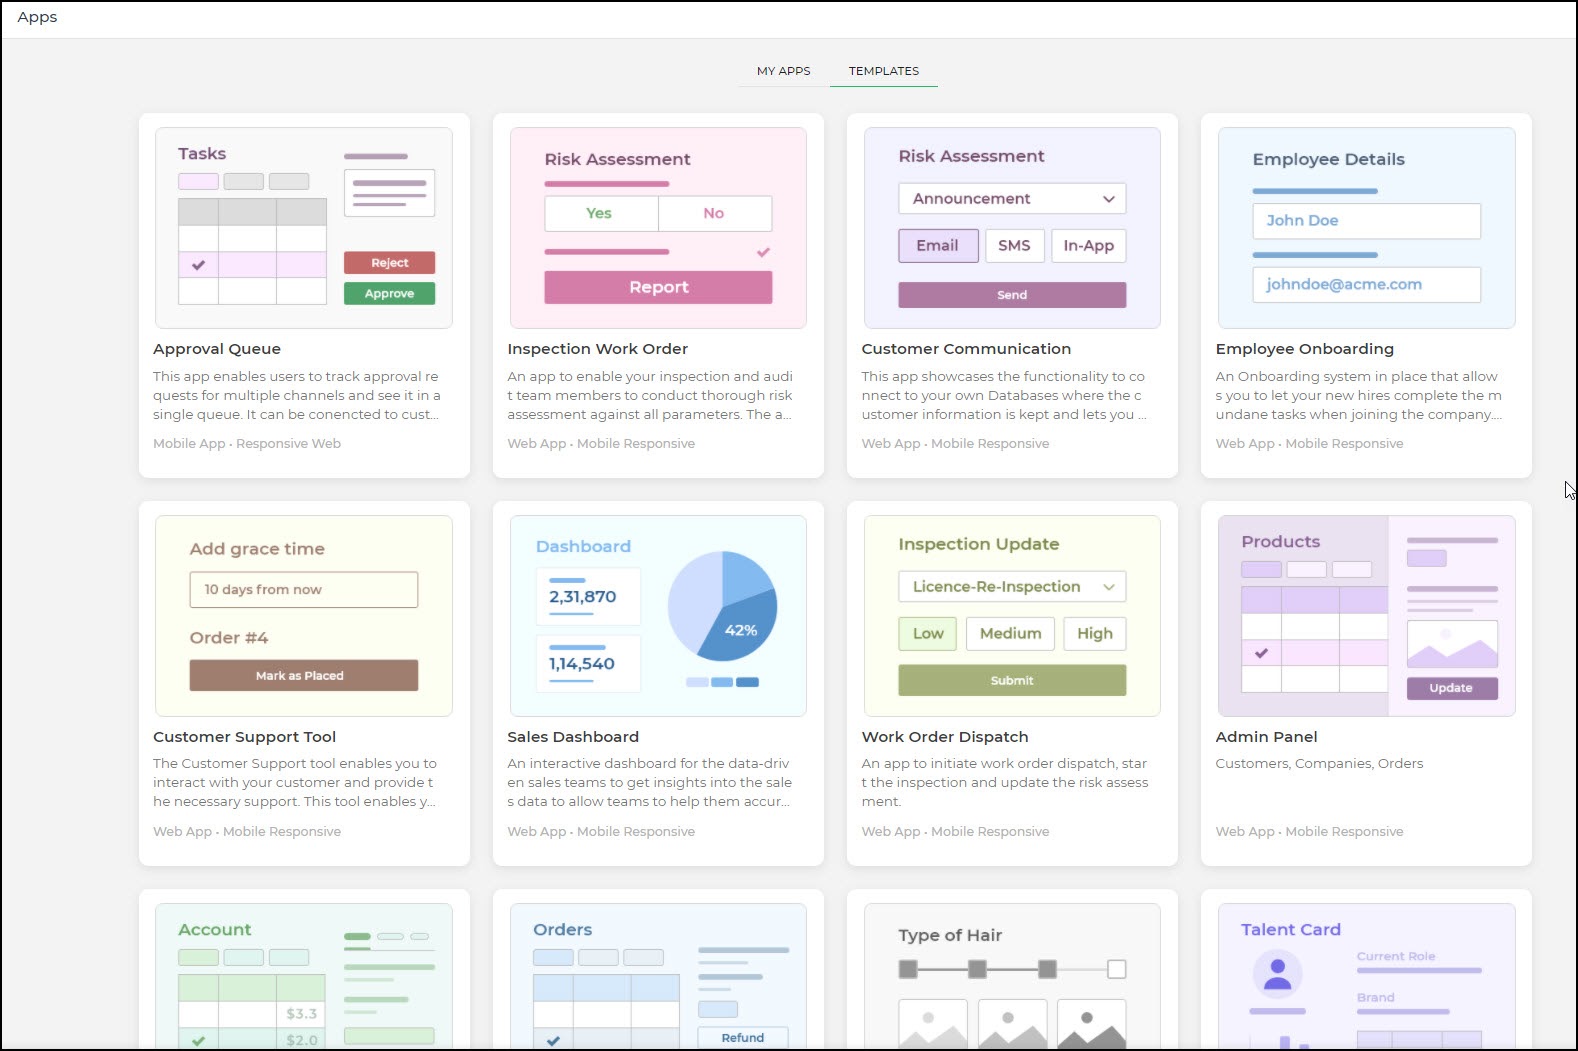The height and width of the screenshot is (1051, 1578).
Task: Click the Employee Onboarding description paragraph
Action: (x=1359, y=395)
